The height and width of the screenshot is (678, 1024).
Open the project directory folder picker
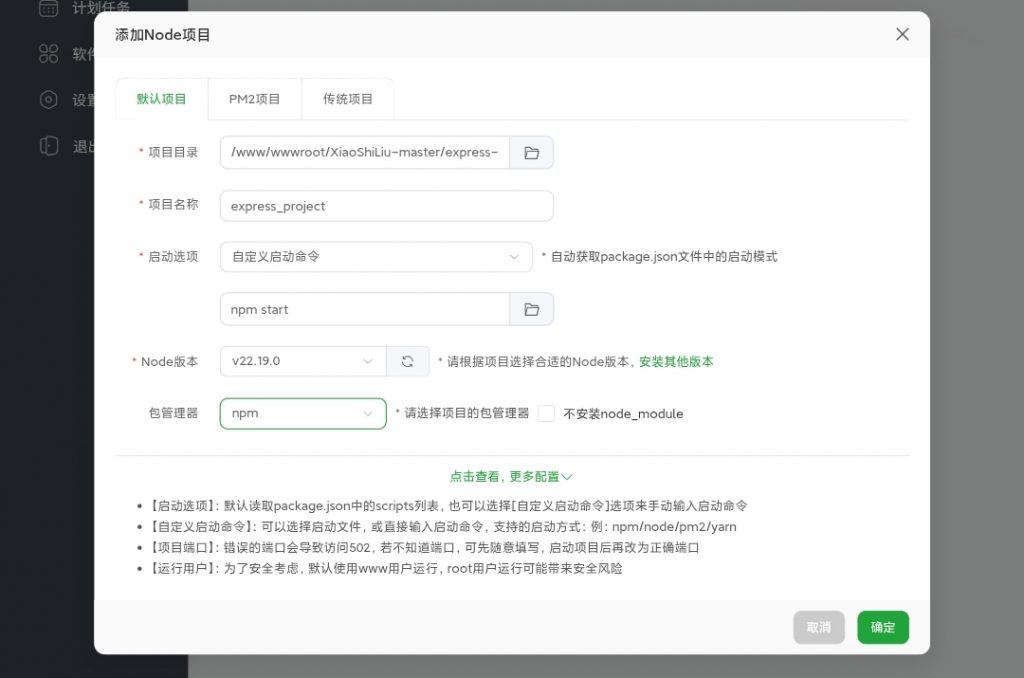point(532,153)
